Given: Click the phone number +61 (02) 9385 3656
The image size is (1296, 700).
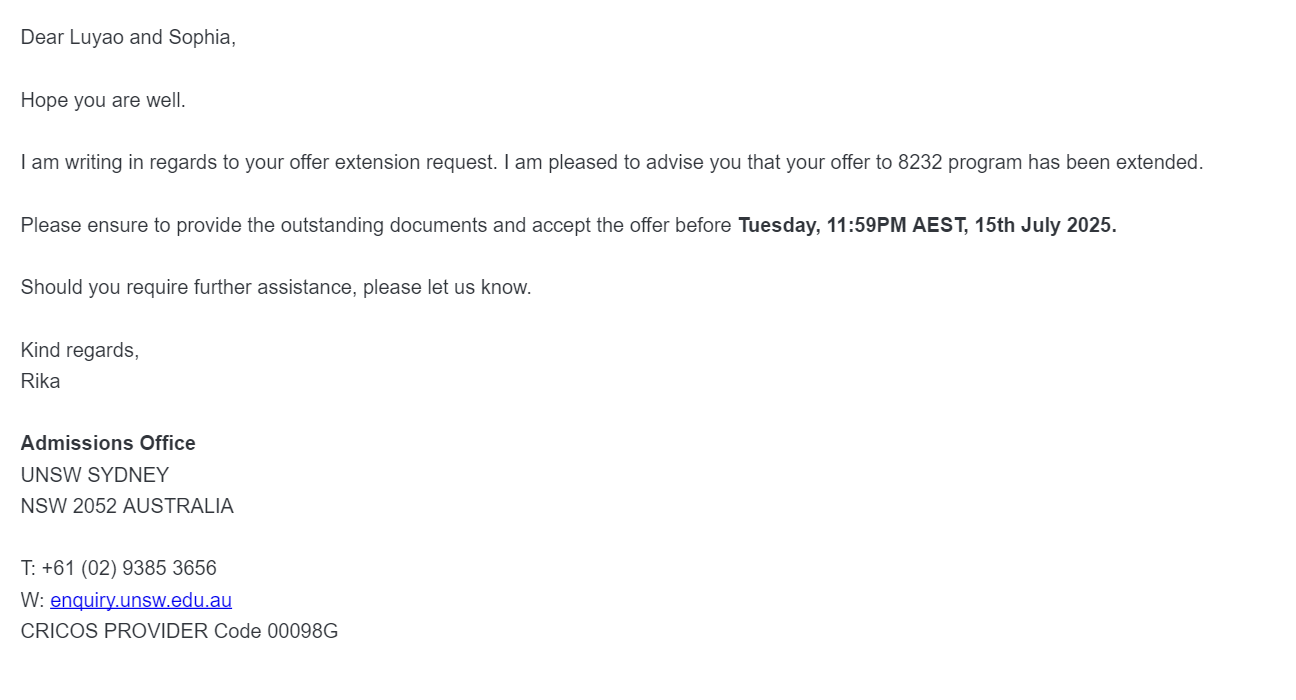Looking at the screenshot, I should click(x=129, y=568).
